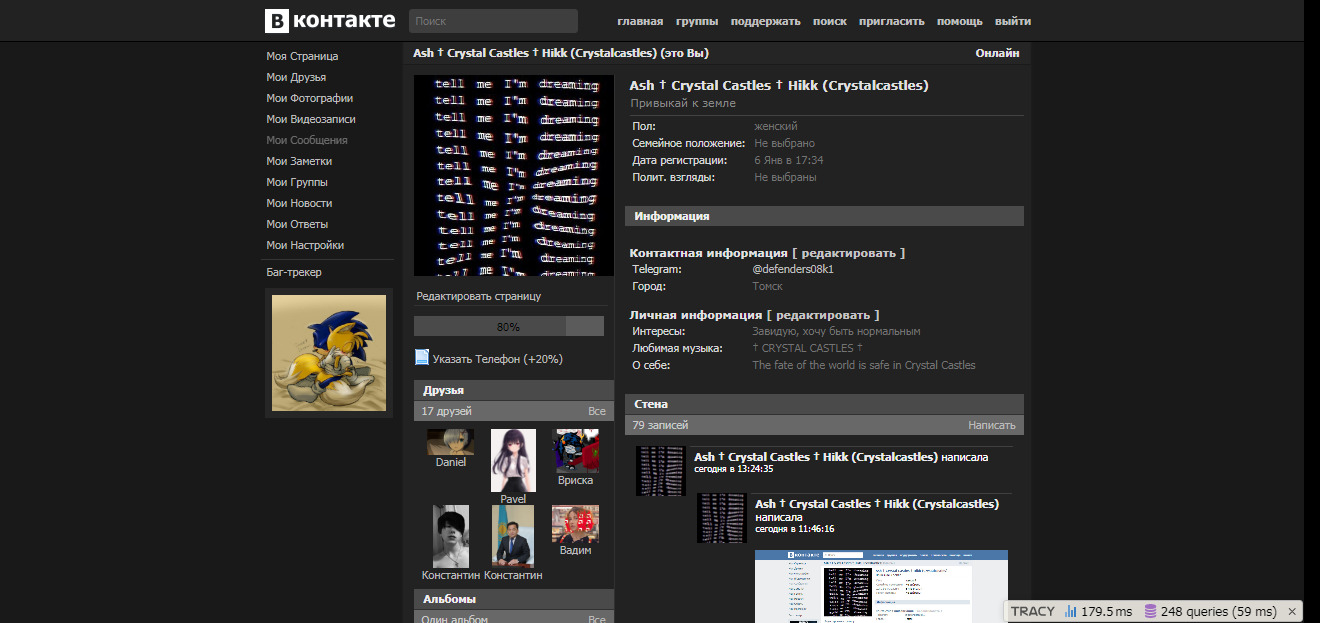Click the Стена section header
Viewport: 1320px width, 623px height.
[824, 404]
